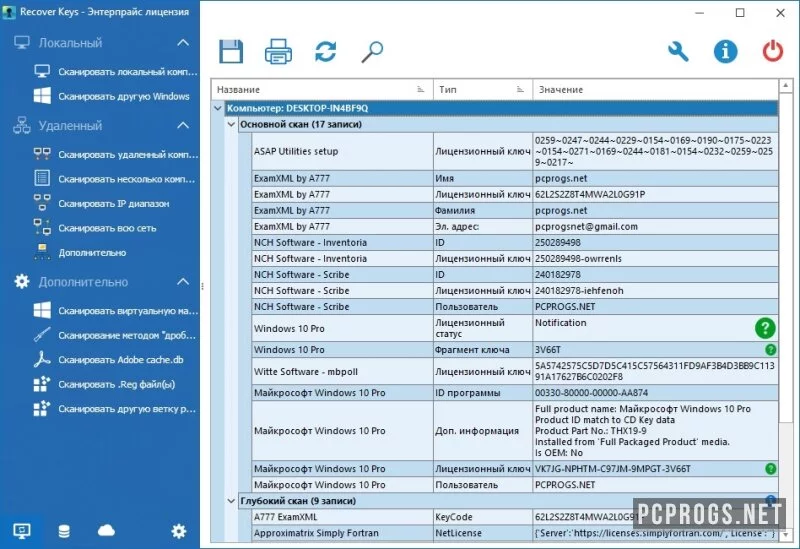800x549 pixels.
Task: Select Сканировать IP диапазон
Action: point(102,204)
